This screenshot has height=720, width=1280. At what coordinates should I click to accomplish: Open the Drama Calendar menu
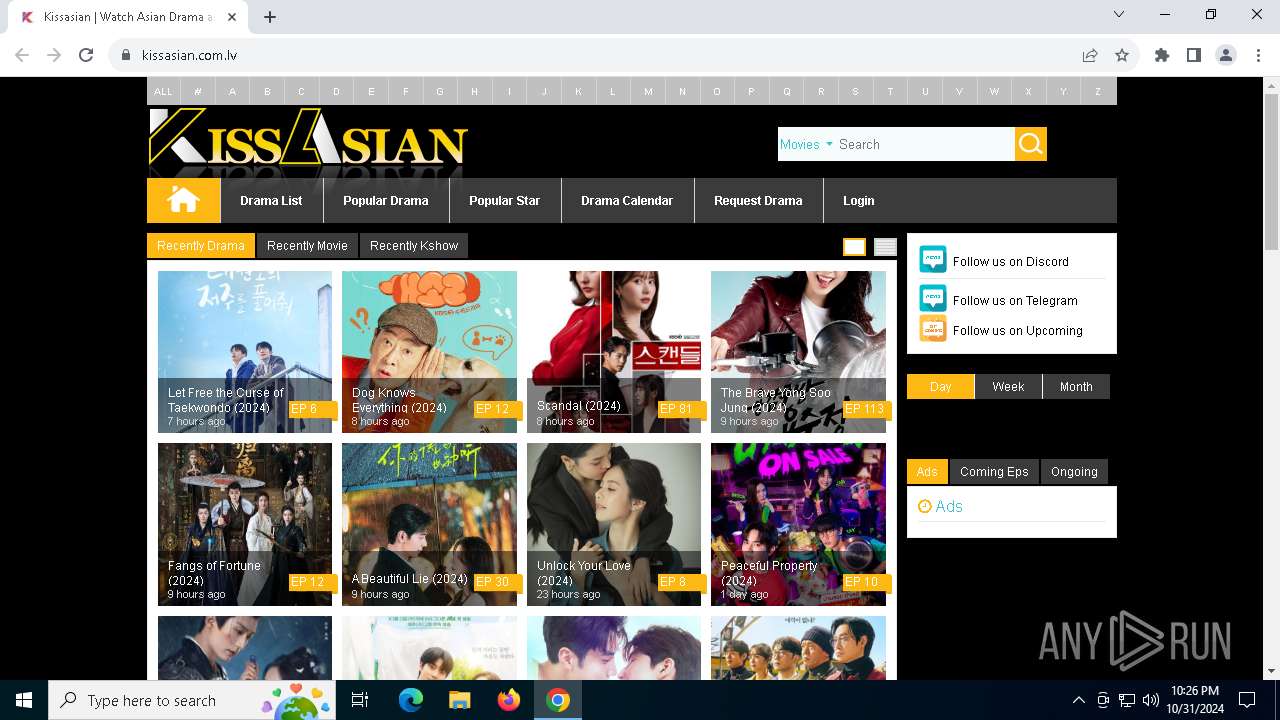point(627,200)
